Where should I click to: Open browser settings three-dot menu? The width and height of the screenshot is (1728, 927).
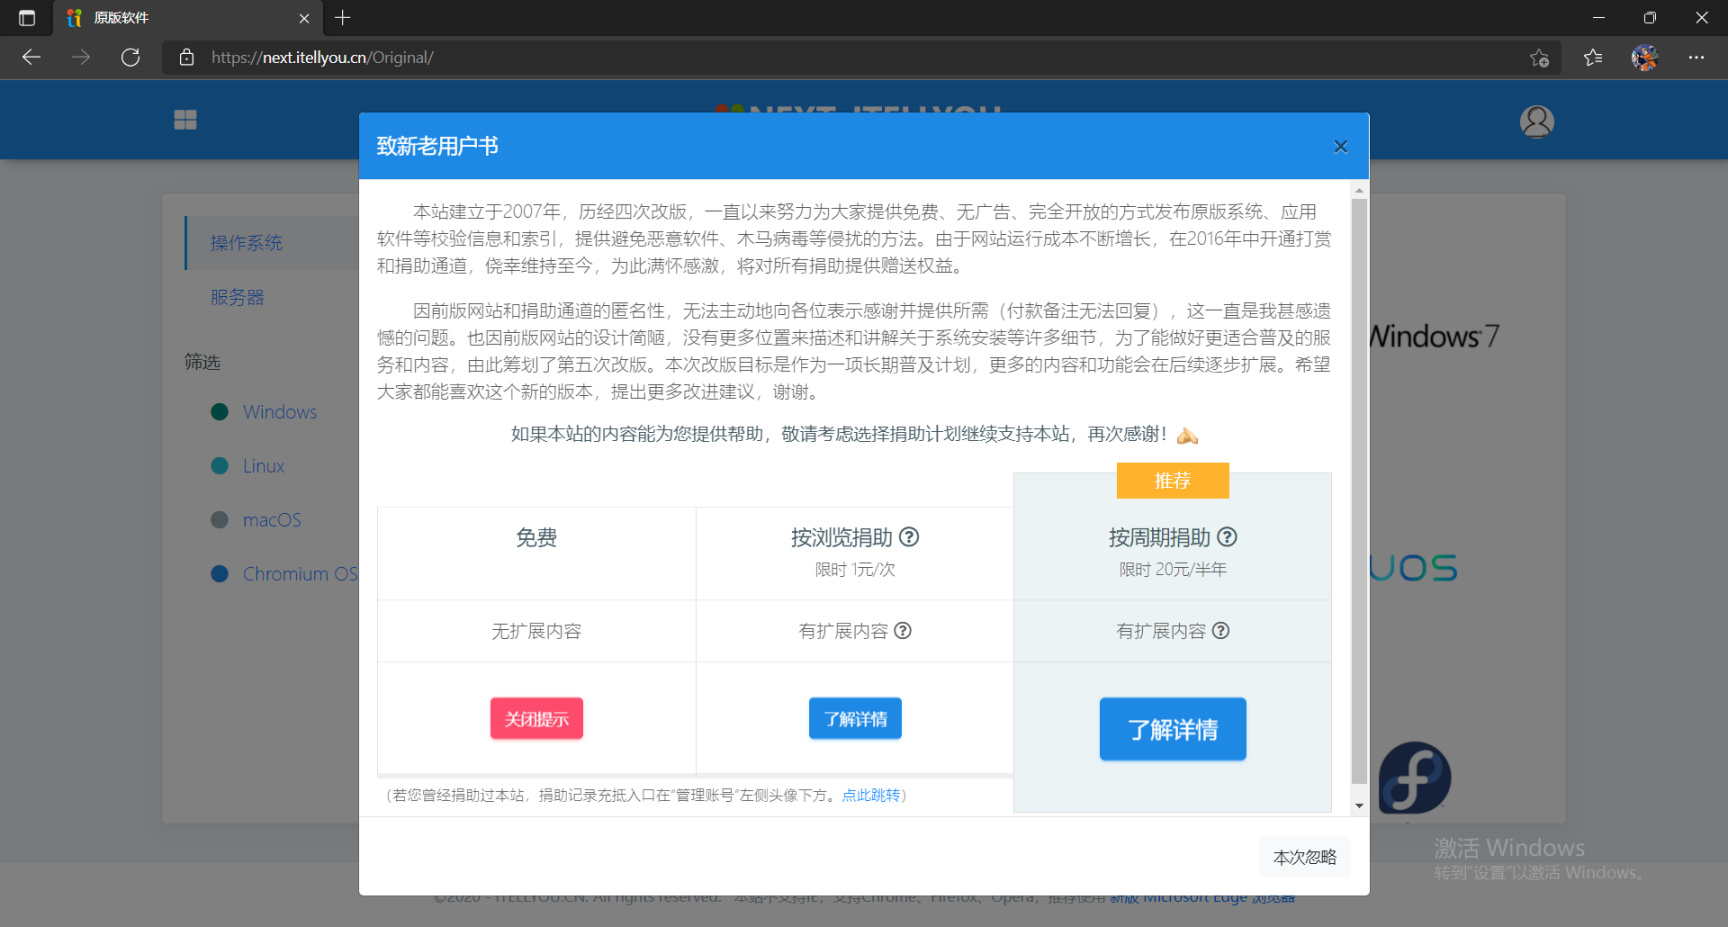point(1696,57)
